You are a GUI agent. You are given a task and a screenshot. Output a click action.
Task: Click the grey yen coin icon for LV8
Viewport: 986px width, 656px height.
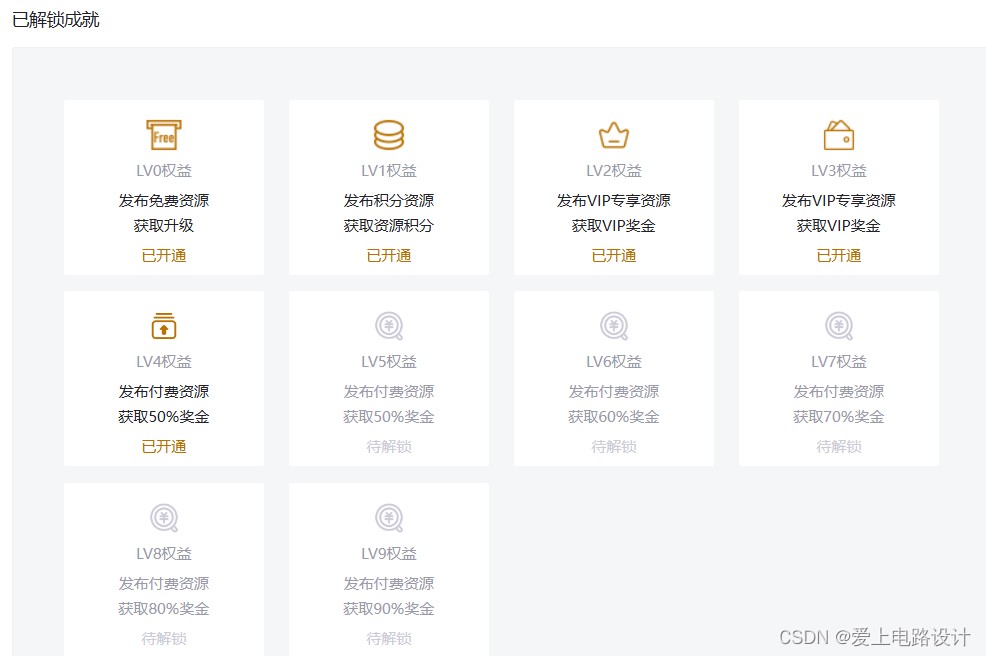pyautogui.click(x=163, y=518)
